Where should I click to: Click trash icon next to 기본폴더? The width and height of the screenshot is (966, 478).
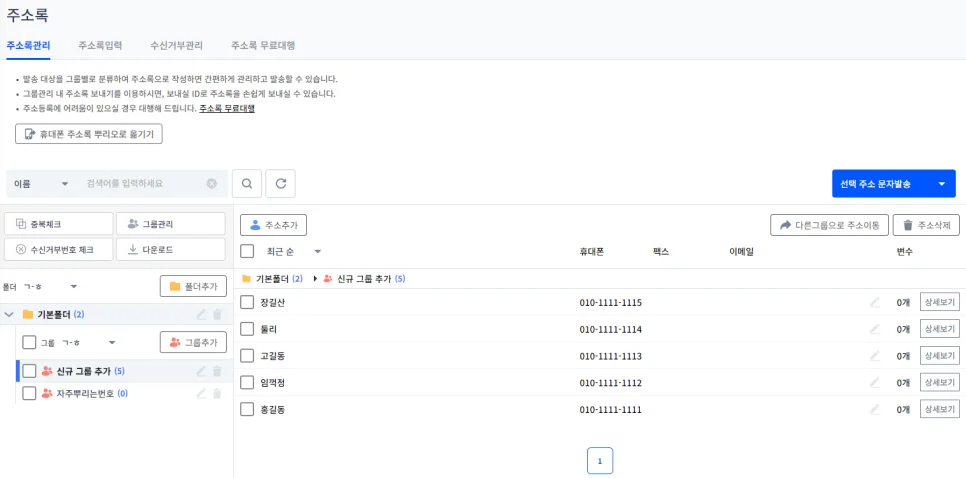[217, 315]
